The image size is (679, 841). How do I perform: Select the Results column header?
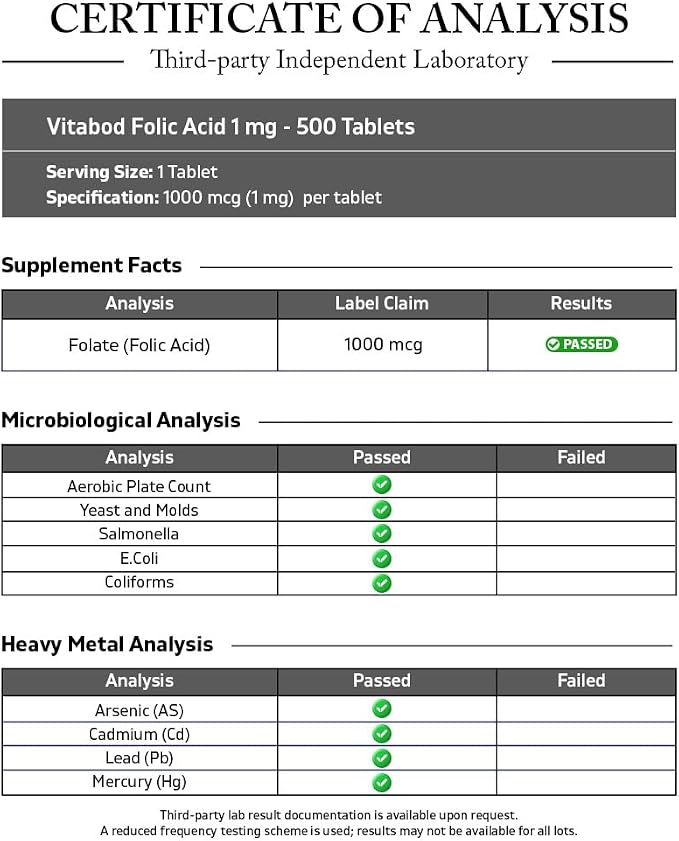582,304
